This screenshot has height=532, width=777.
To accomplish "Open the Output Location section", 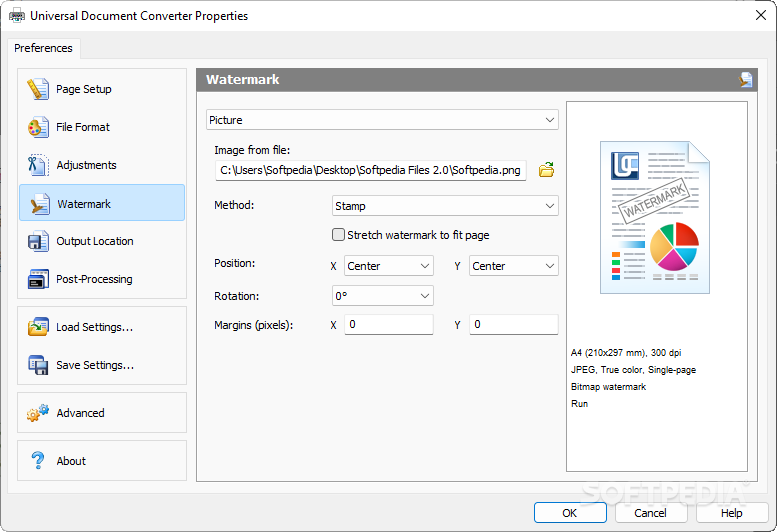I will pyautogui.click(x=102, y=241).
